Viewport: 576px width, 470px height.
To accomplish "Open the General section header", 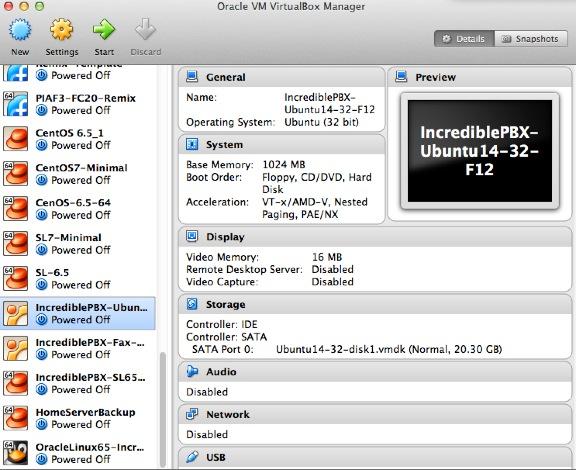I will click(281, 77).
